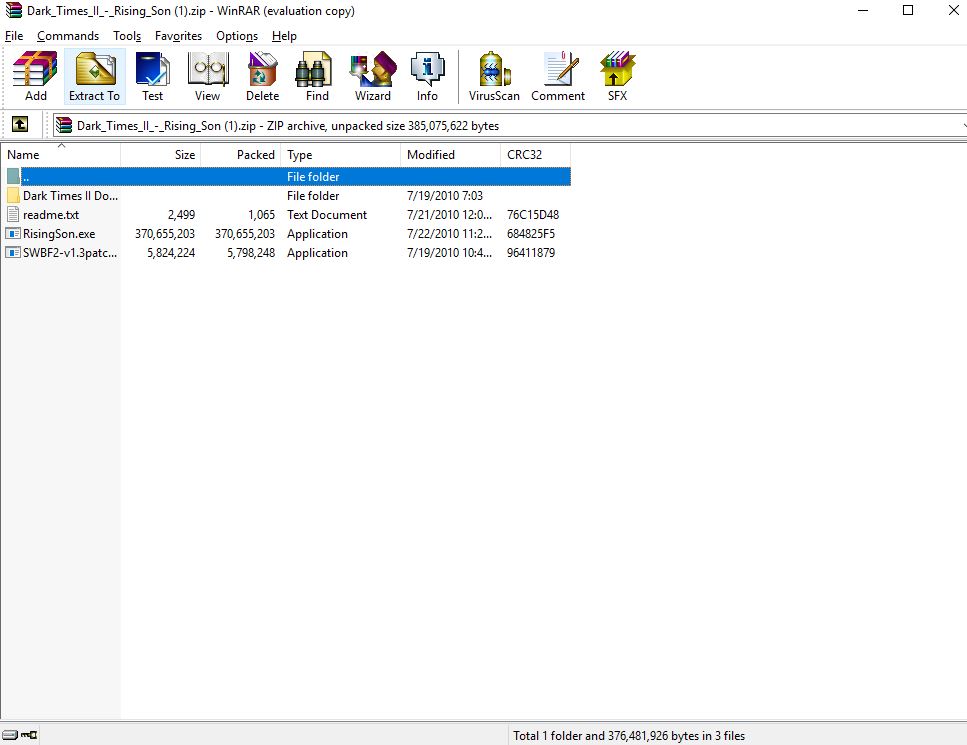Select RisingSon.exe in the file list
Image resolution: width=967 pixels, height=745 pixels.
coord(59,234)
